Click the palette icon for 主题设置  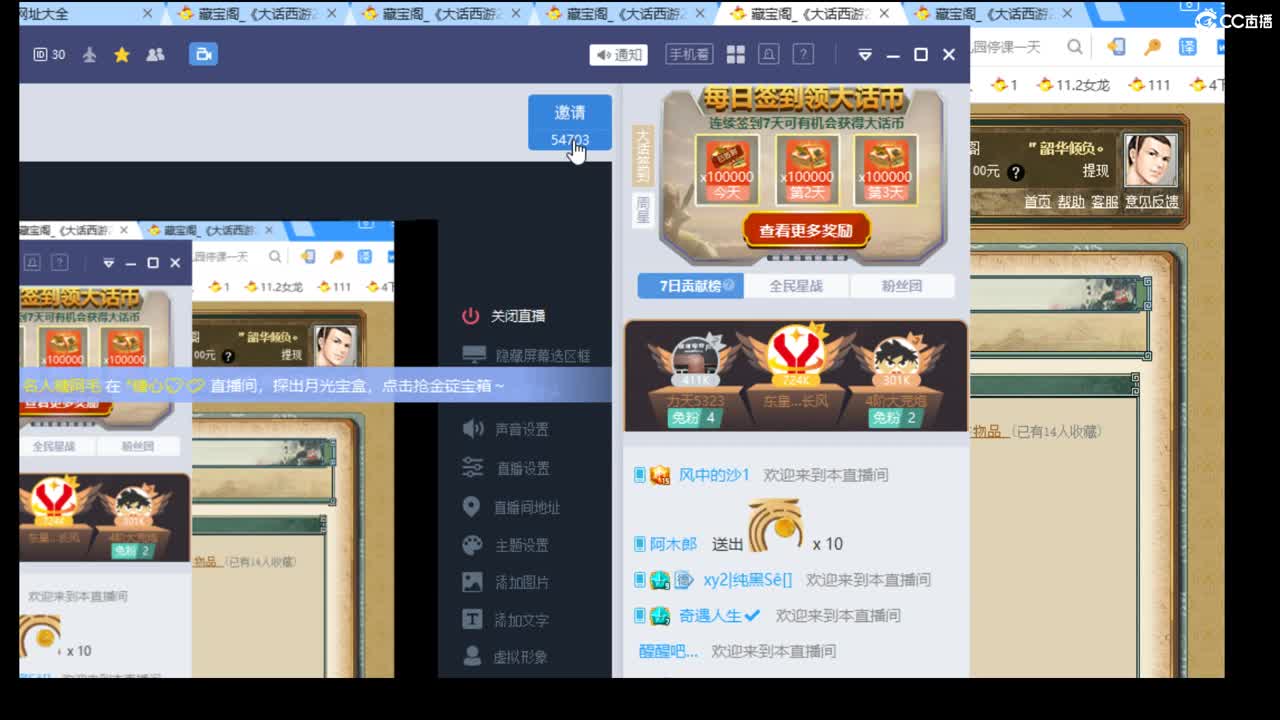pyautogui.click(x=472, y=545)
